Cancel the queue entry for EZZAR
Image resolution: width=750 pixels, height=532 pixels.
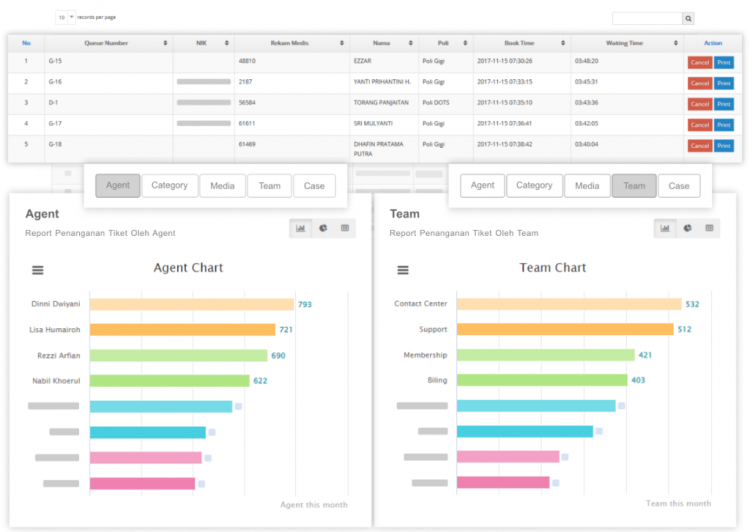point(700,62)
